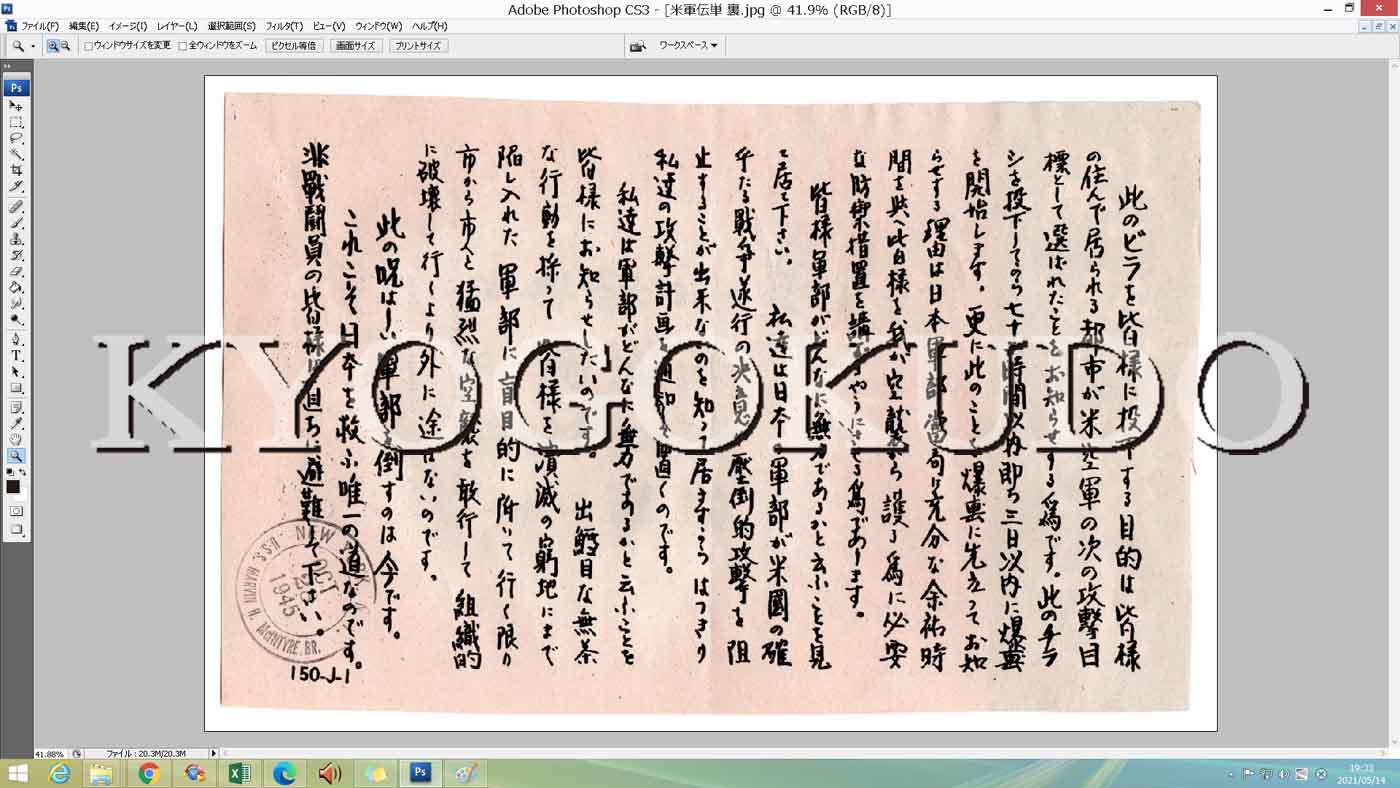The width and height of the screenshot is (1400, 788).
Task: Open Adobe Bridge from the options bar
Action: (637, 46)
